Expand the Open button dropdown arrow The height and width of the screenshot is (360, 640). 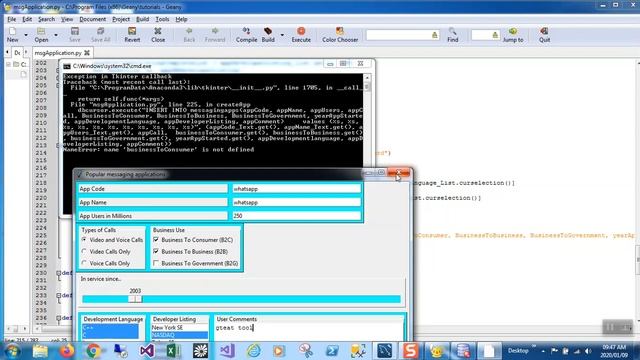click(x=56, y=35)
